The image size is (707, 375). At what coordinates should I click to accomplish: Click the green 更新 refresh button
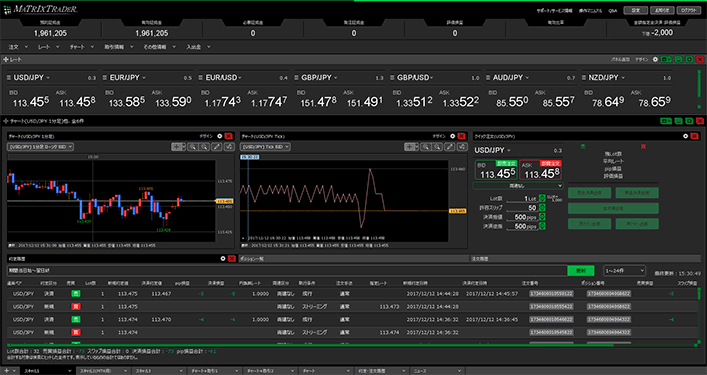coord(581,270)
